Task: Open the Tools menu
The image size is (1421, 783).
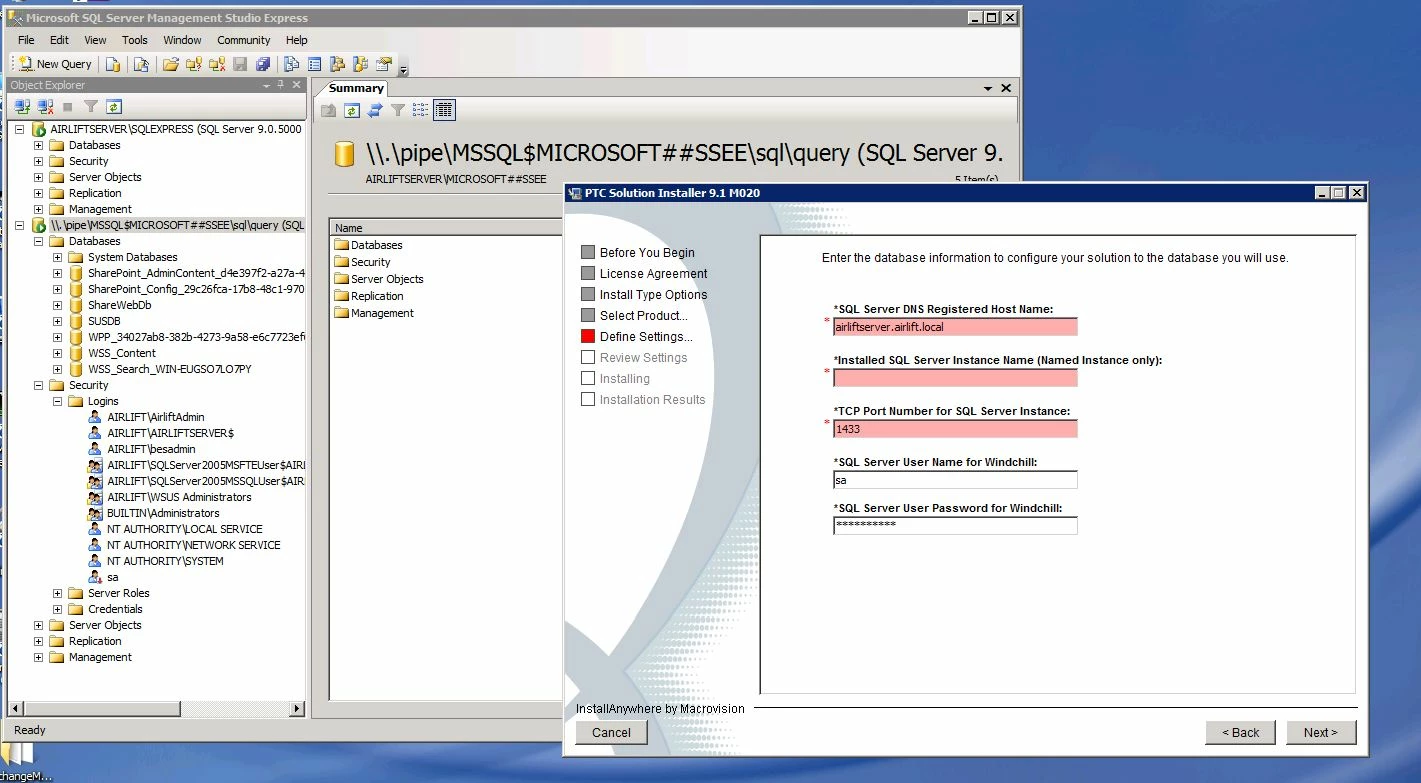Action: click(135, 40)
